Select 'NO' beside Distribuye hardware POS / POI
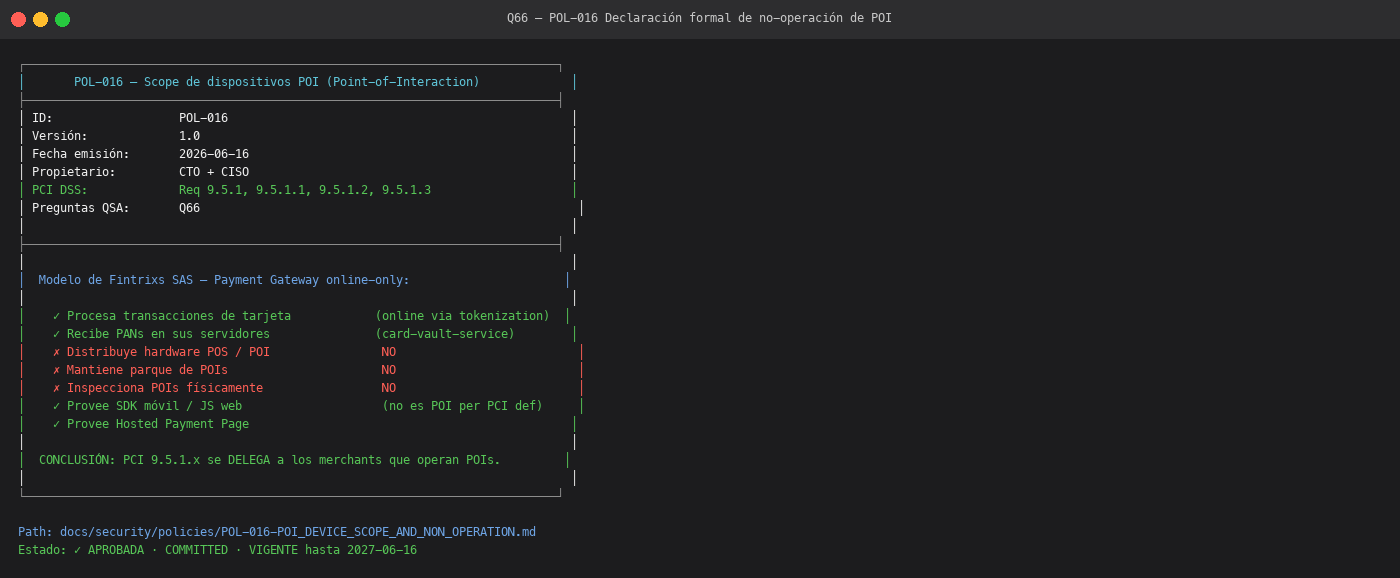1400x578 pixels. point(388,352)
